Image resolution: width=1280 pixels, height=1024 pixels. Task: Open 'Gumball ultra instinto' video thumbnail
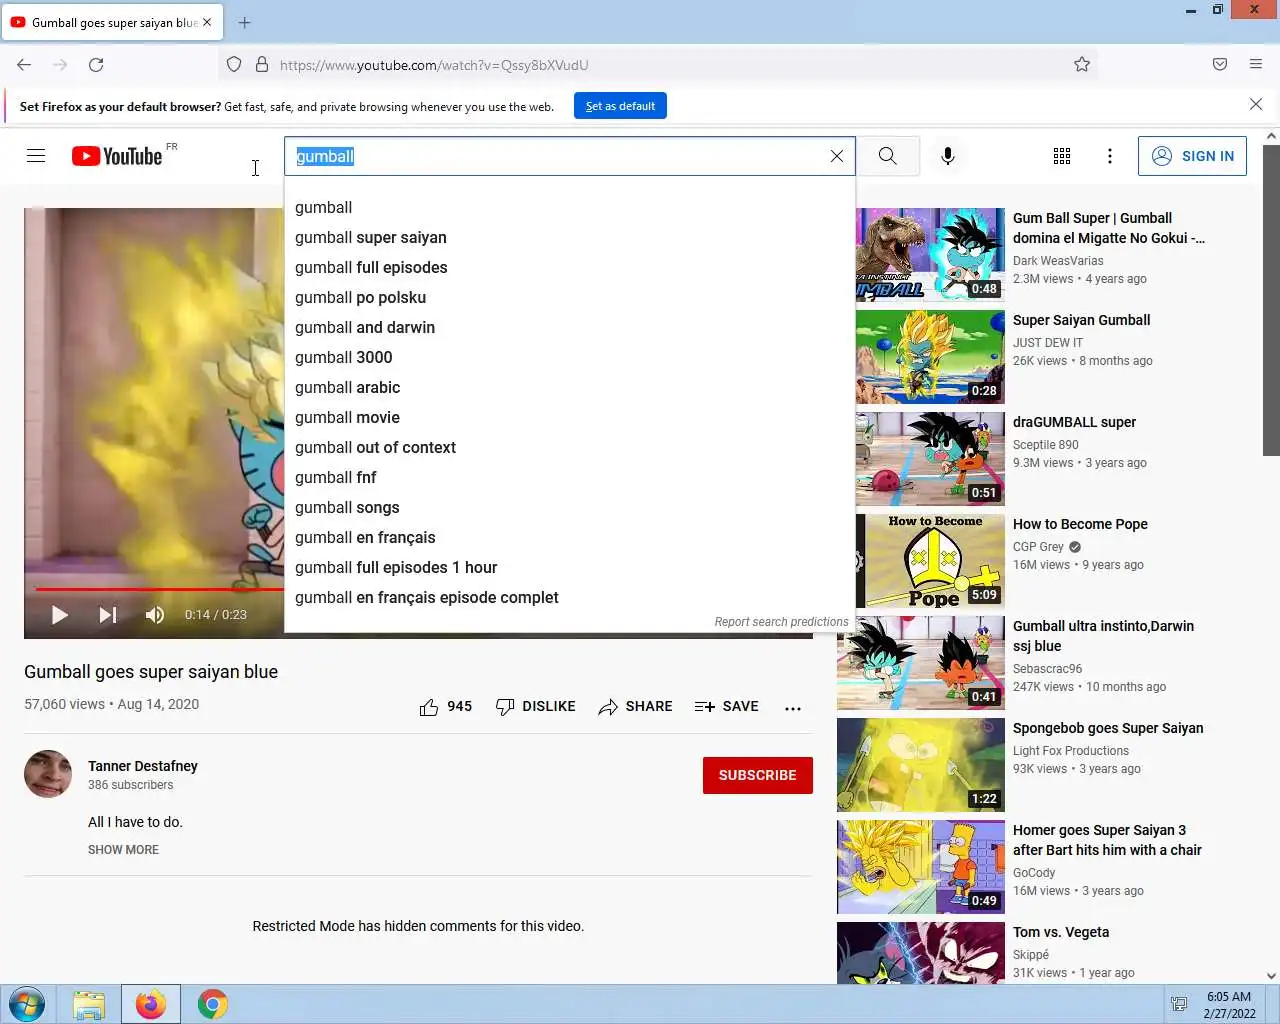point(921,663)
